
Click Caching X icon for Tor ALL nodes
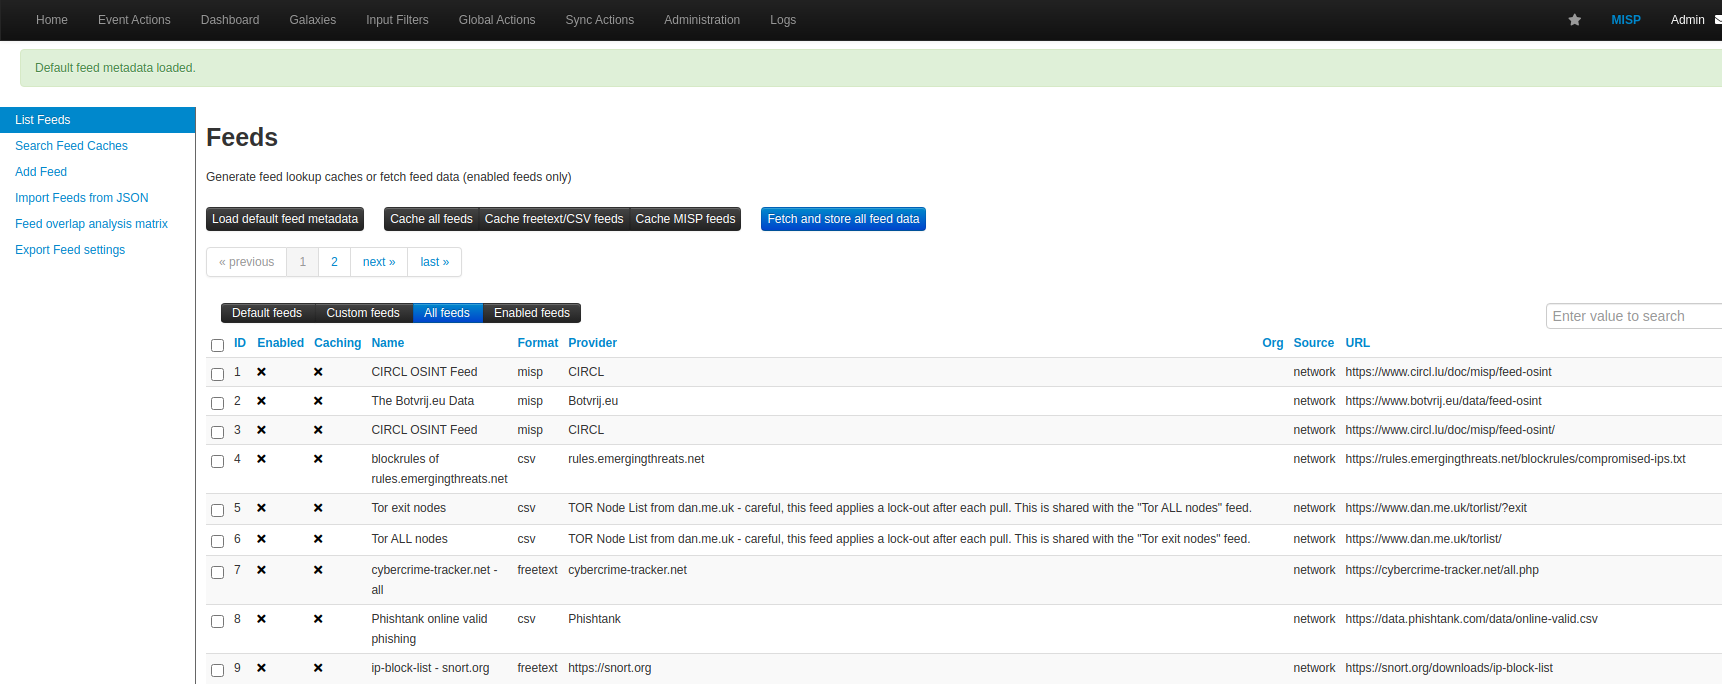[318, 539]
